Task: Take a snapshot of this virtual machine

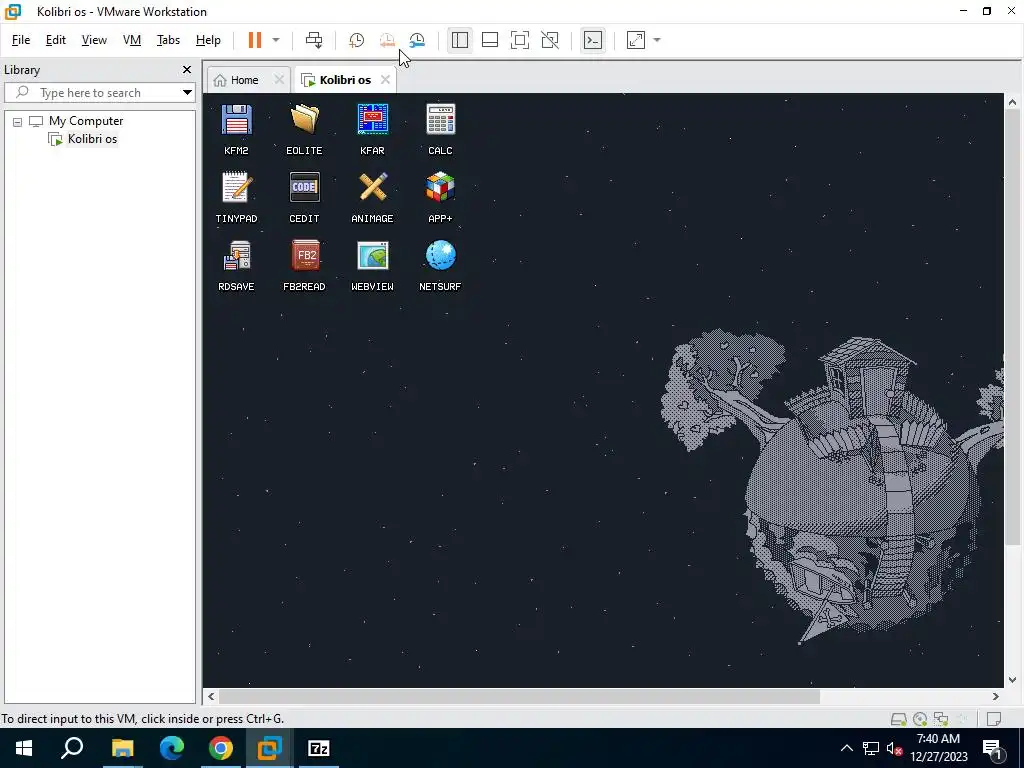Action: 357,40
